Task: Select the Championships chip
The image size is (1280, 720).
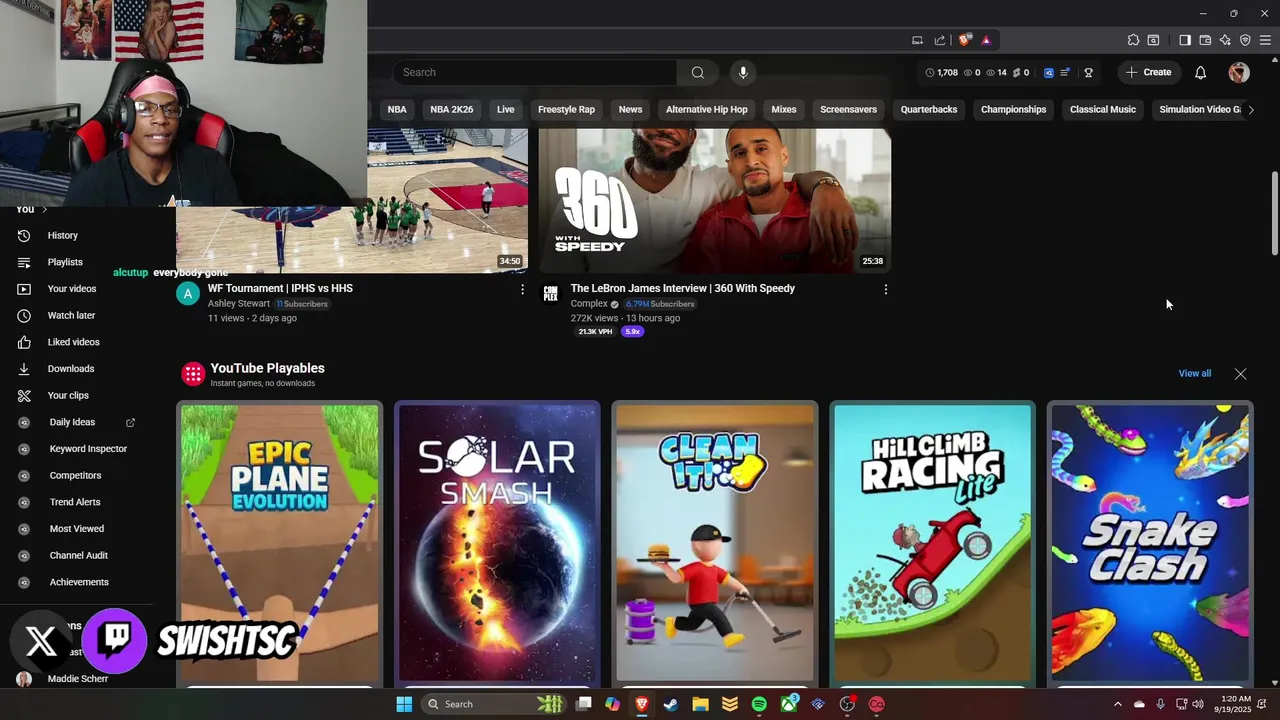Action: (1013, 109)
